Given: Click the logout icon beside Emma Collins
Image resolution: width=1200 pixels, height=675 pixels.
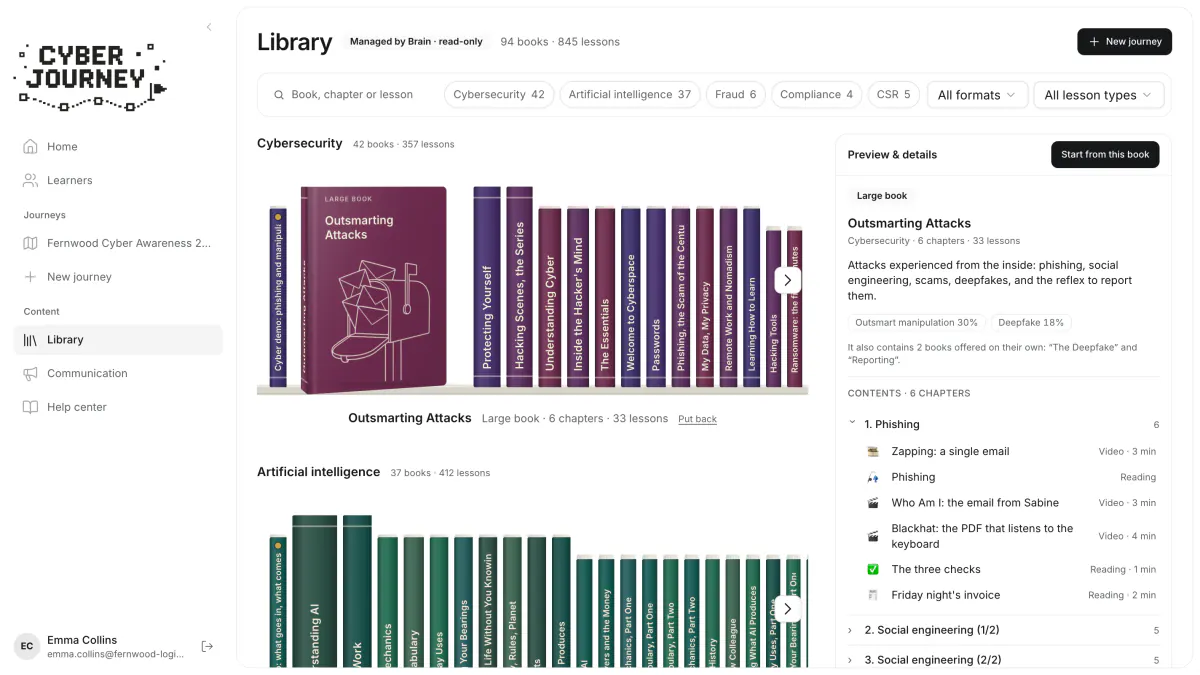Looking at the screenshot, I should [207, 647].
